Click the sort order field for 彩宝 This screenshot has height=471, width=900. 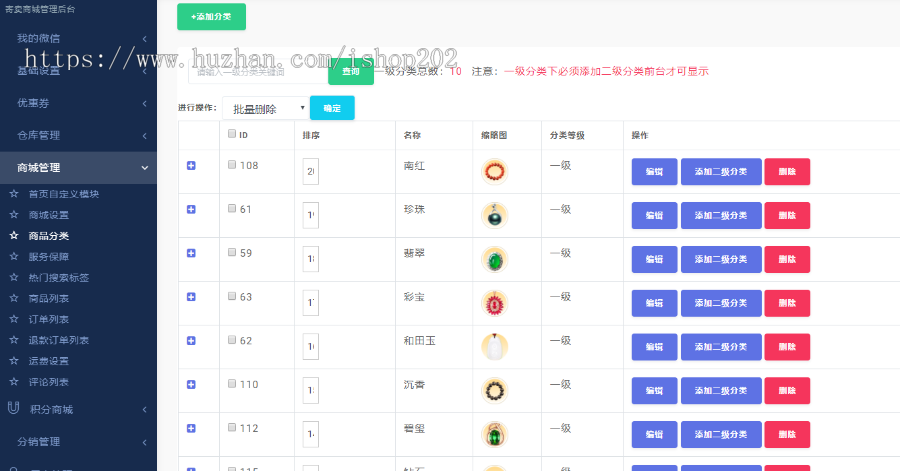point(310,303)
